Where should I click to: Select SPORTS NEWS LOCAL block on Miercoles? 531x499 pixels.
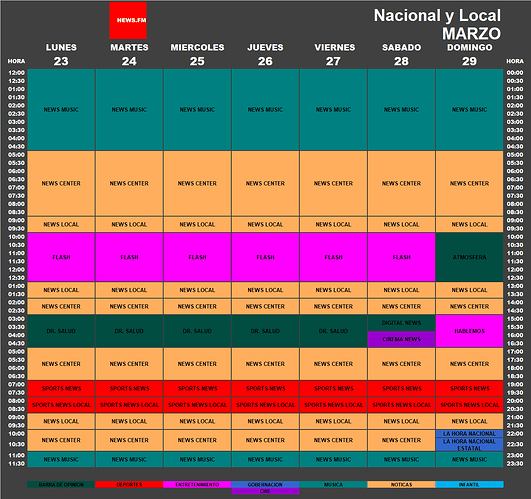[x=197, y=405]
